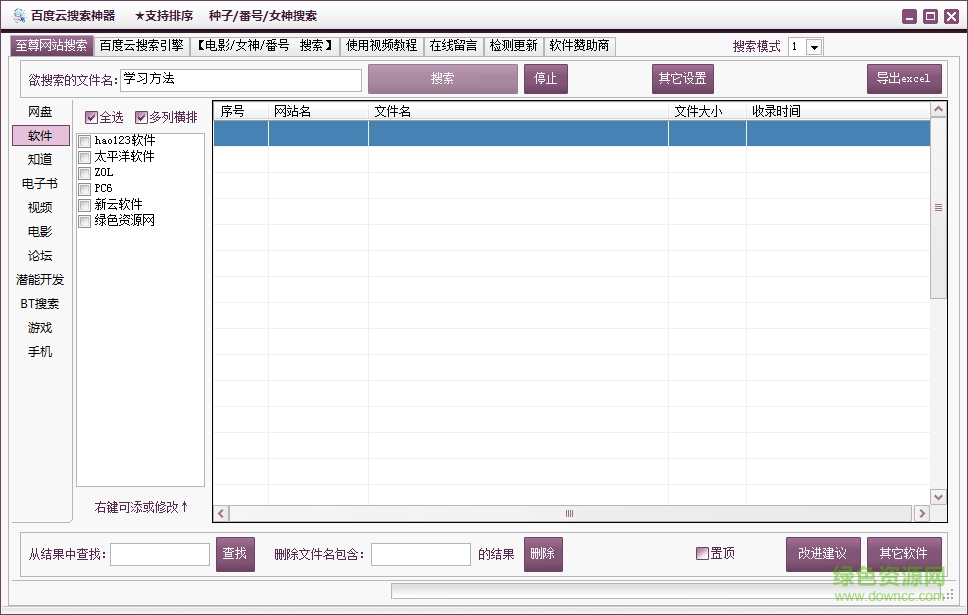Open the 网盘 category in the sidebar

[x=39, y=111]
